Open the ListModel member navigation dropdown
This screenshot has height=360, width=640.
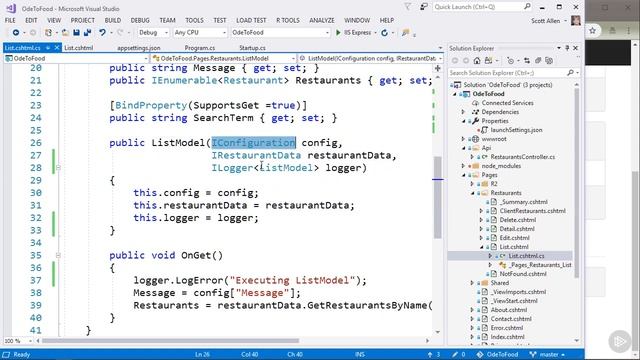click(371, 59)
